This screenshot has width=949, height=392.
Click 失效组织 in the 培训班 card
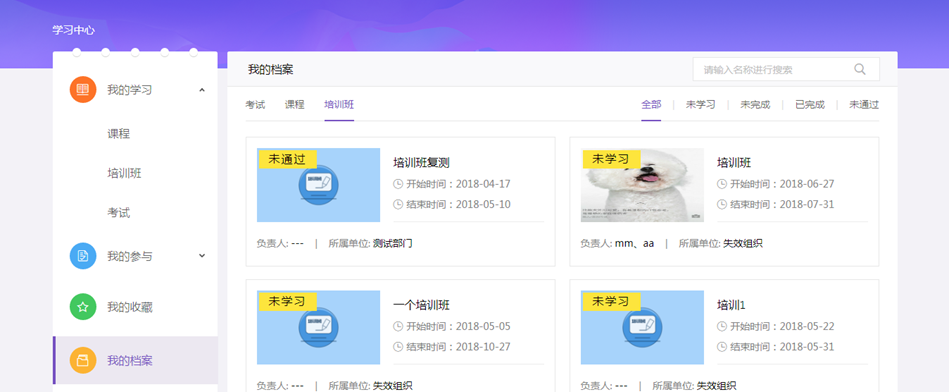pyautogui.click(x=743, y=244)
